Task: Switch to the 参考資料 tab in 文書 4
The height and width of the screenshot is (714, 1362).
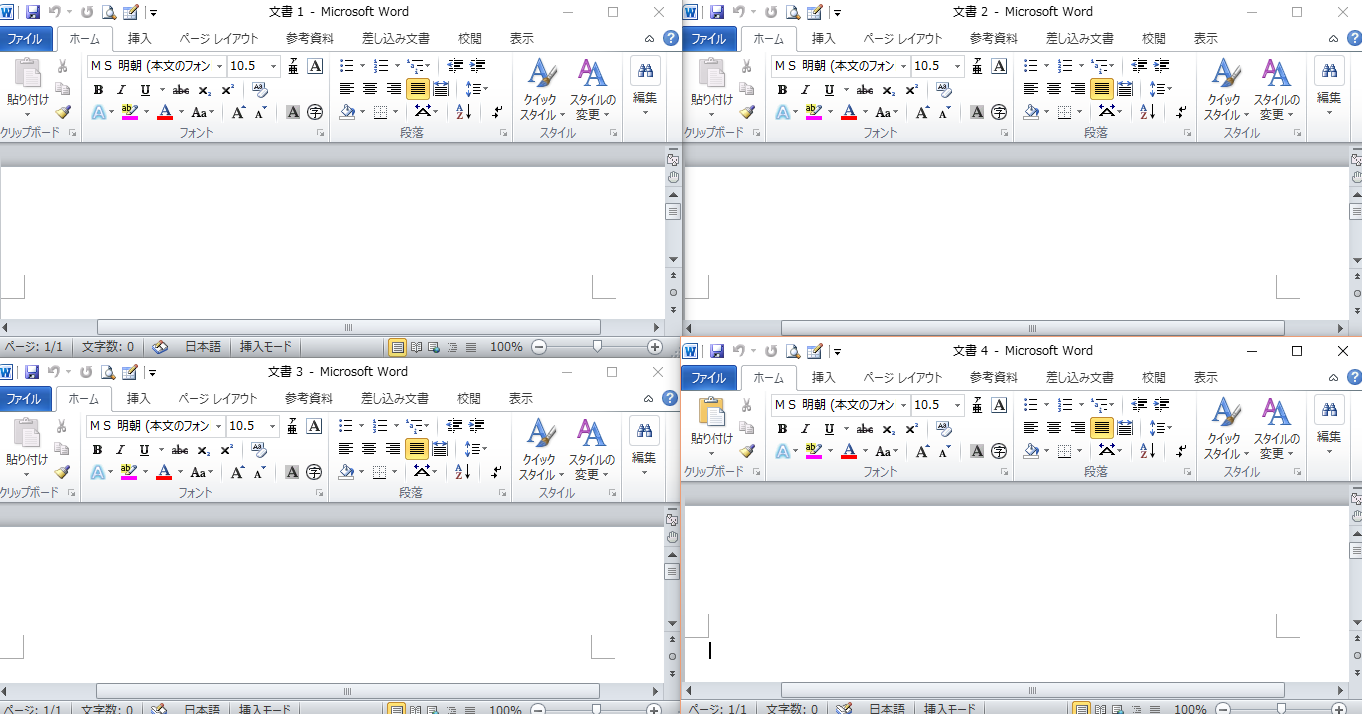Action: point(993,378)
